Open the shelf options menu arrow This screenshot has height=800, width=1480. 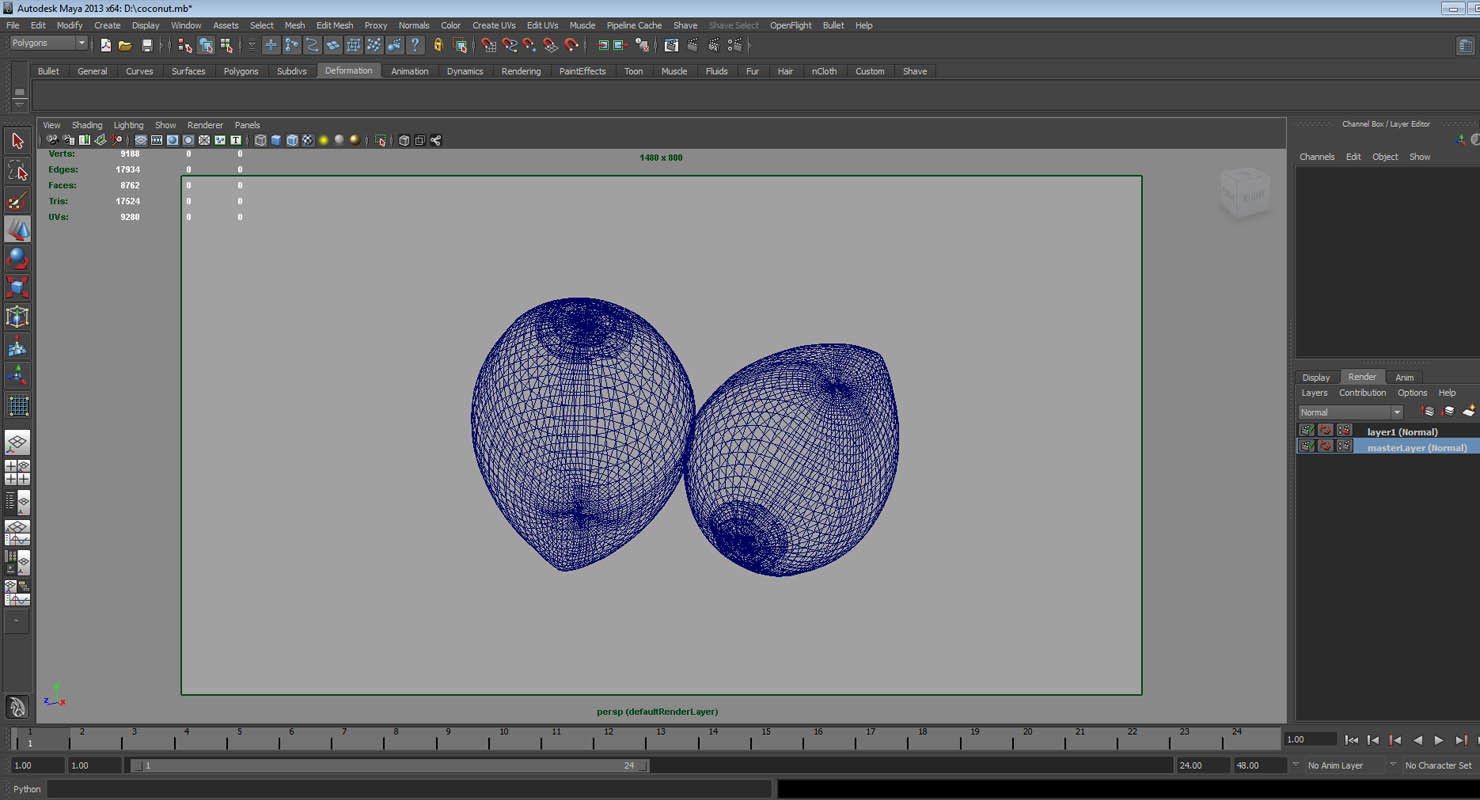19,103
